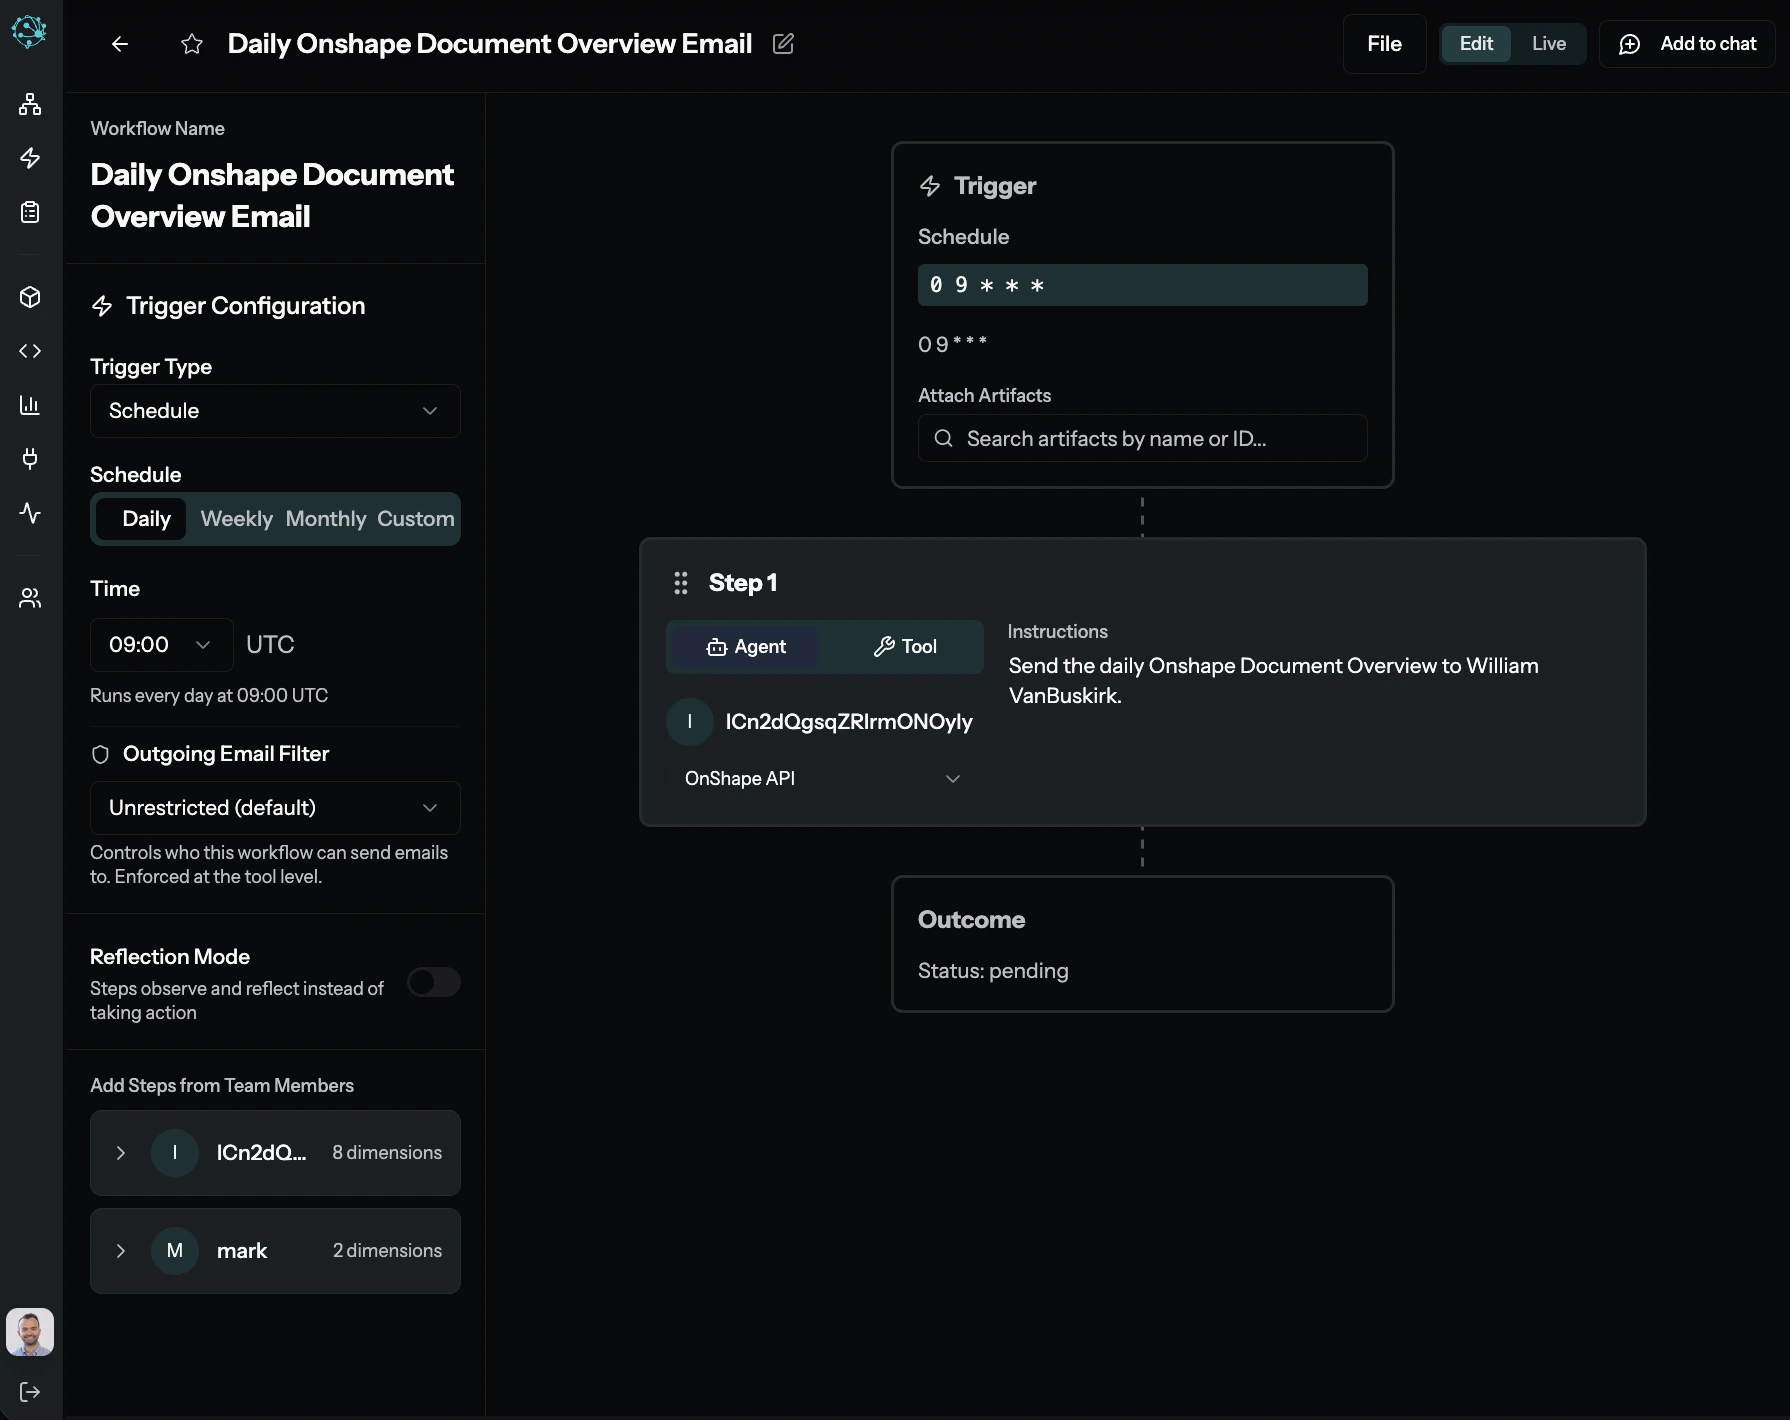Select the Weekly schedule option
The width and height of the screenshot is (1790, 1420).
(x=236, y=519)
